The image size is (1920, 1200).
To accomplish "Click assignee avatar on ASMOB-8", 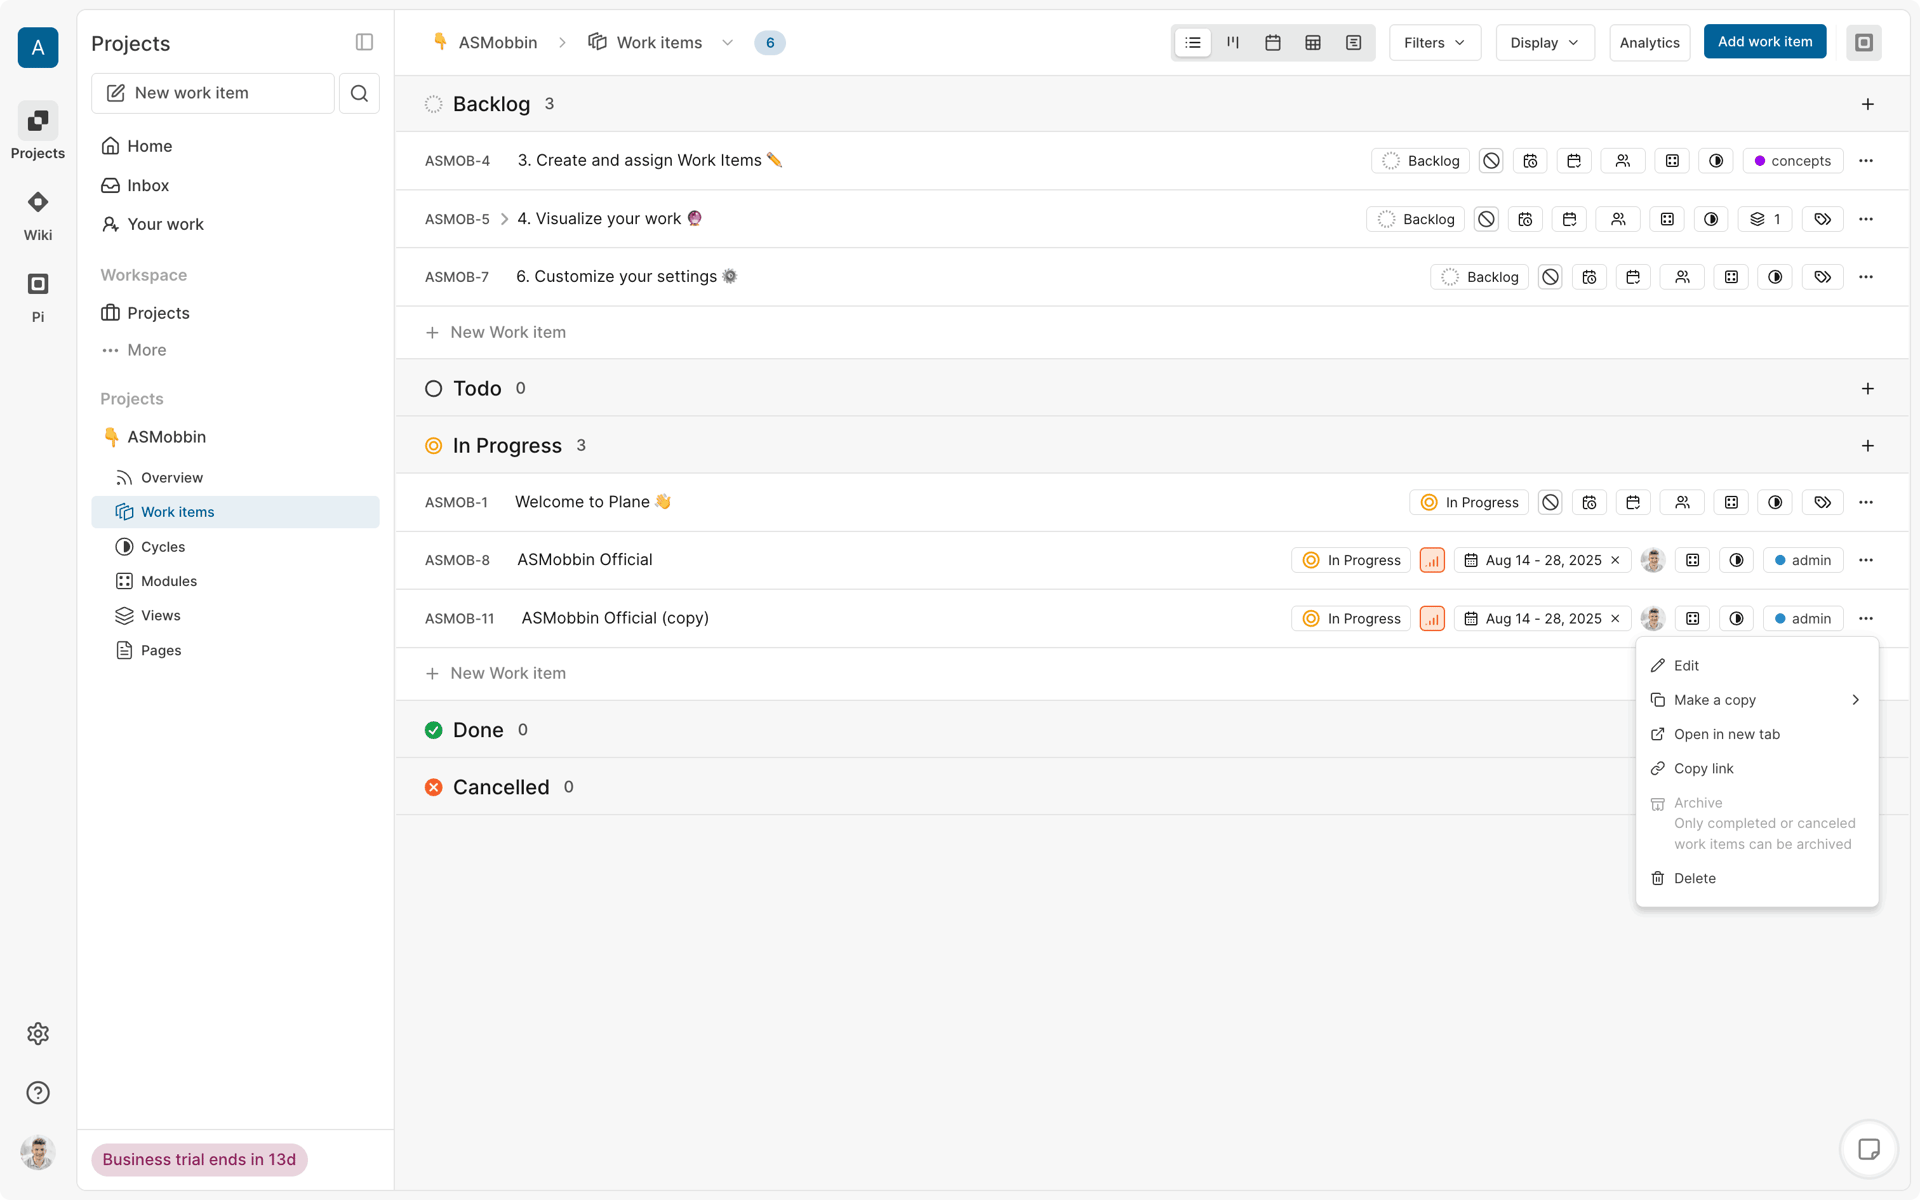I will click(1652, 561).
